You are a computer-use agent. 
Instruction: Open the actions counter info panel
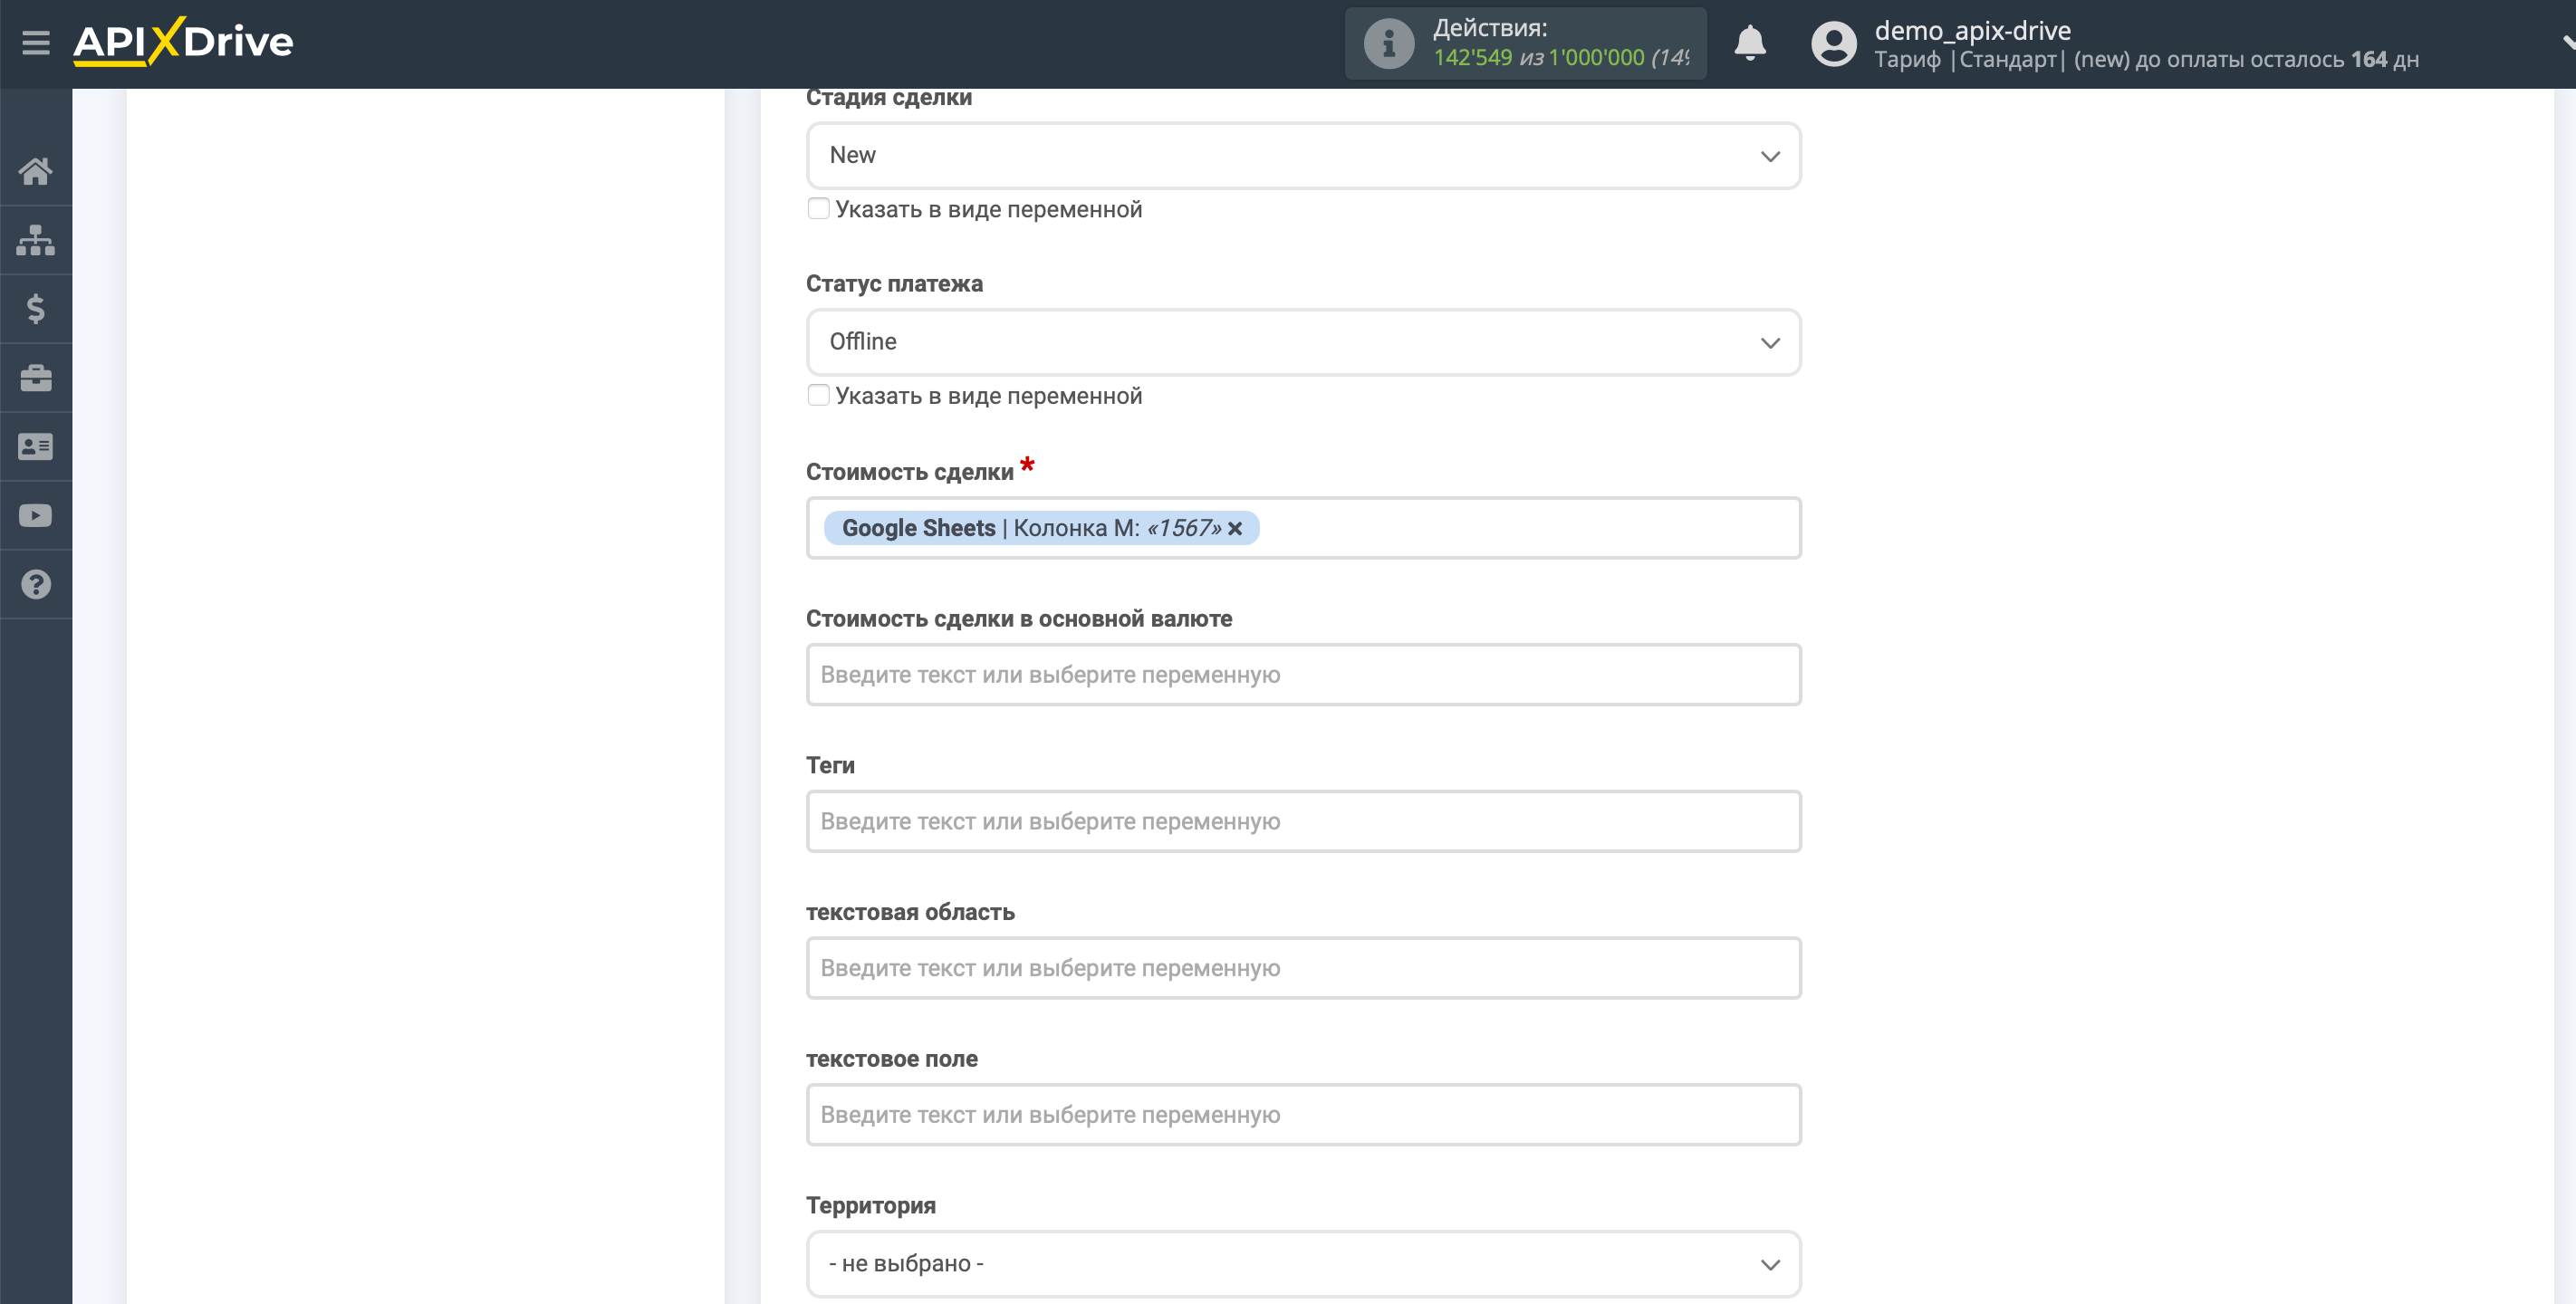point(1384,43)
